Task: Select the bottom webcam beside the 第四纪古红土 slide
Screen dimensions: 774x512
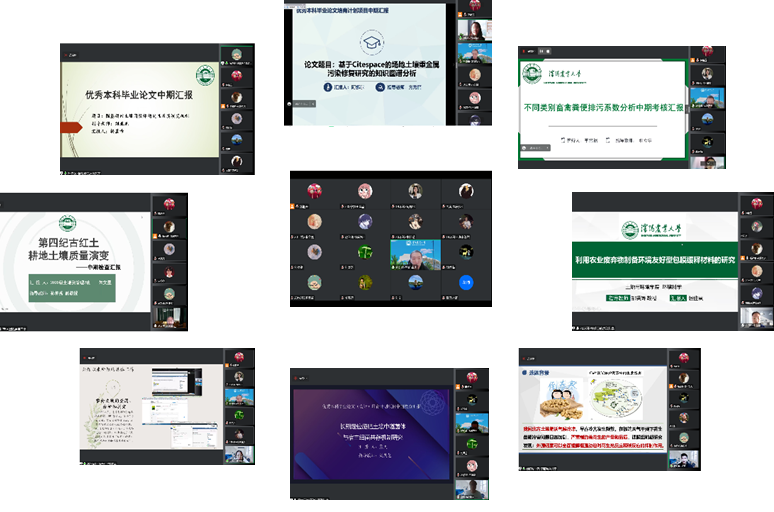Action: pyautogui.click(x=167, y=318)
